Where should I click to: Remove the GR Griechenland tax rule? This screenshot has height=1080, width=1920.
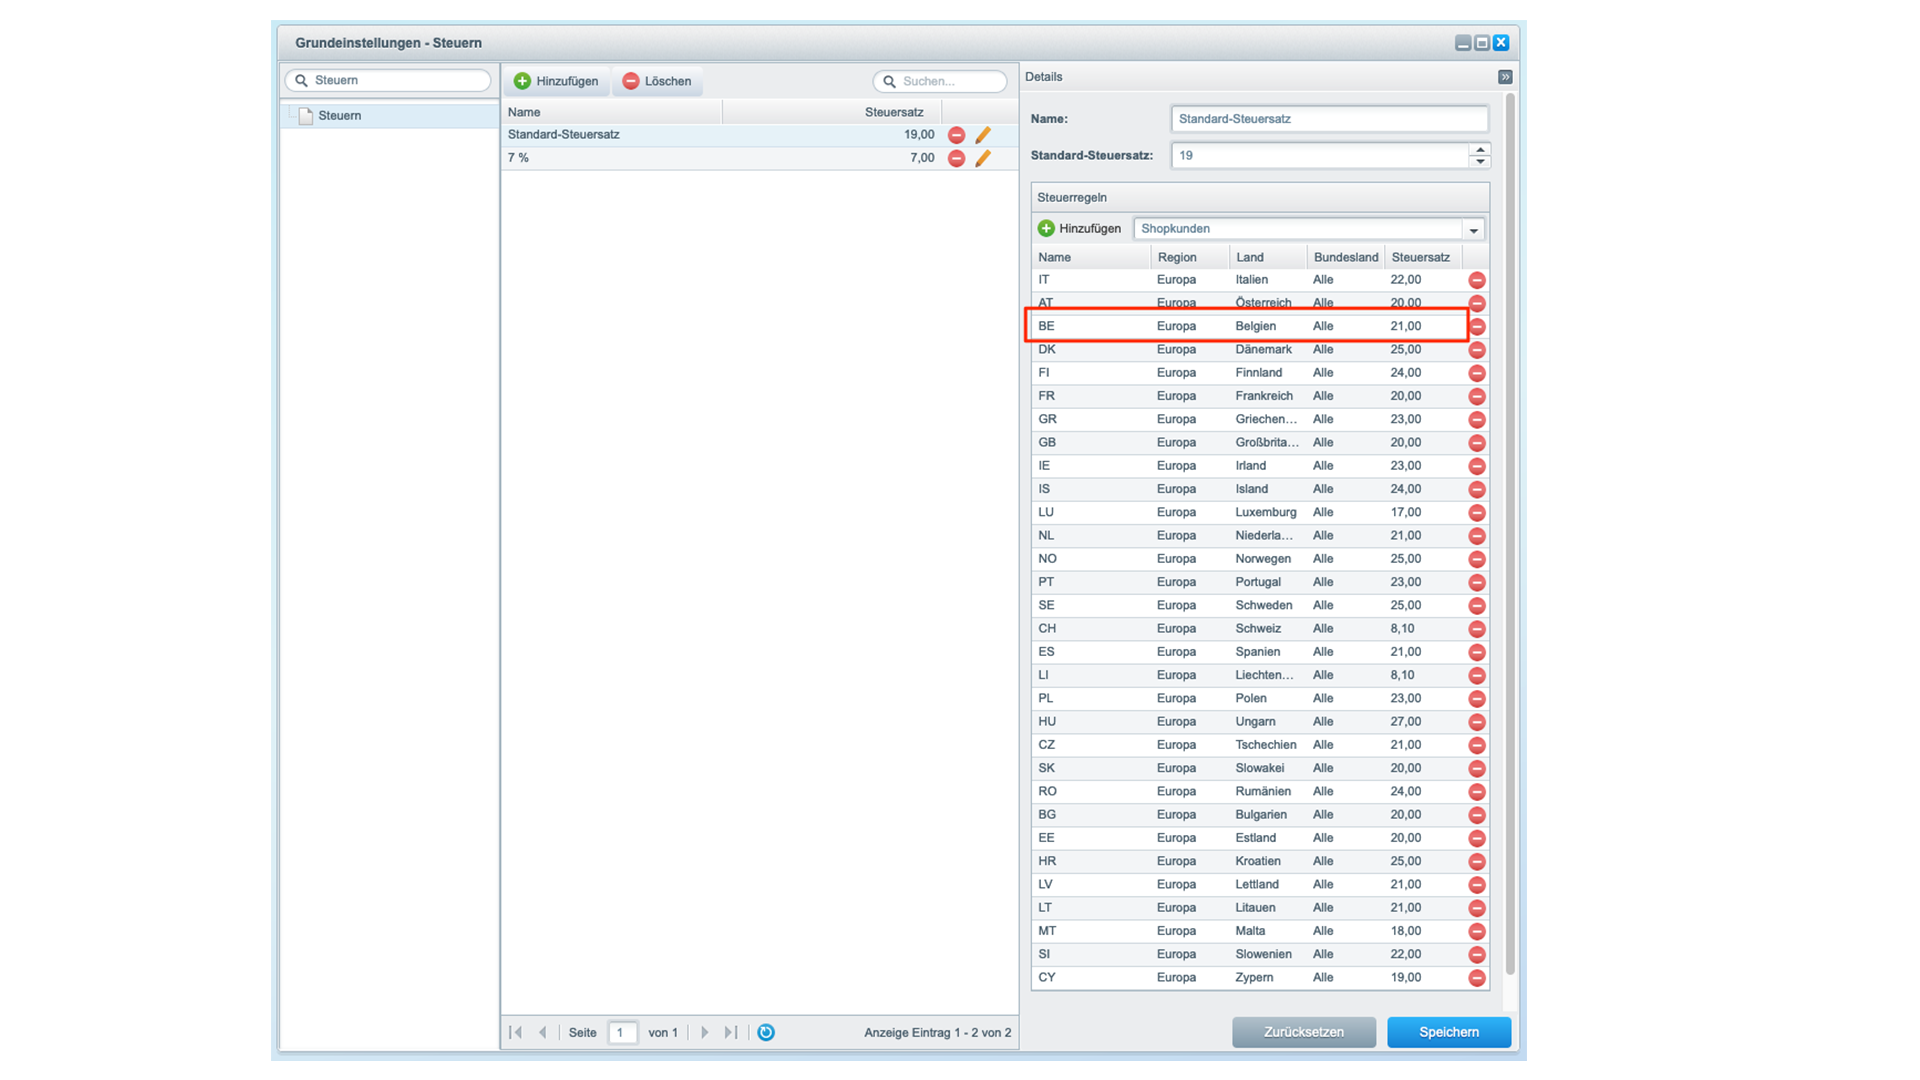pos(1476,420)
